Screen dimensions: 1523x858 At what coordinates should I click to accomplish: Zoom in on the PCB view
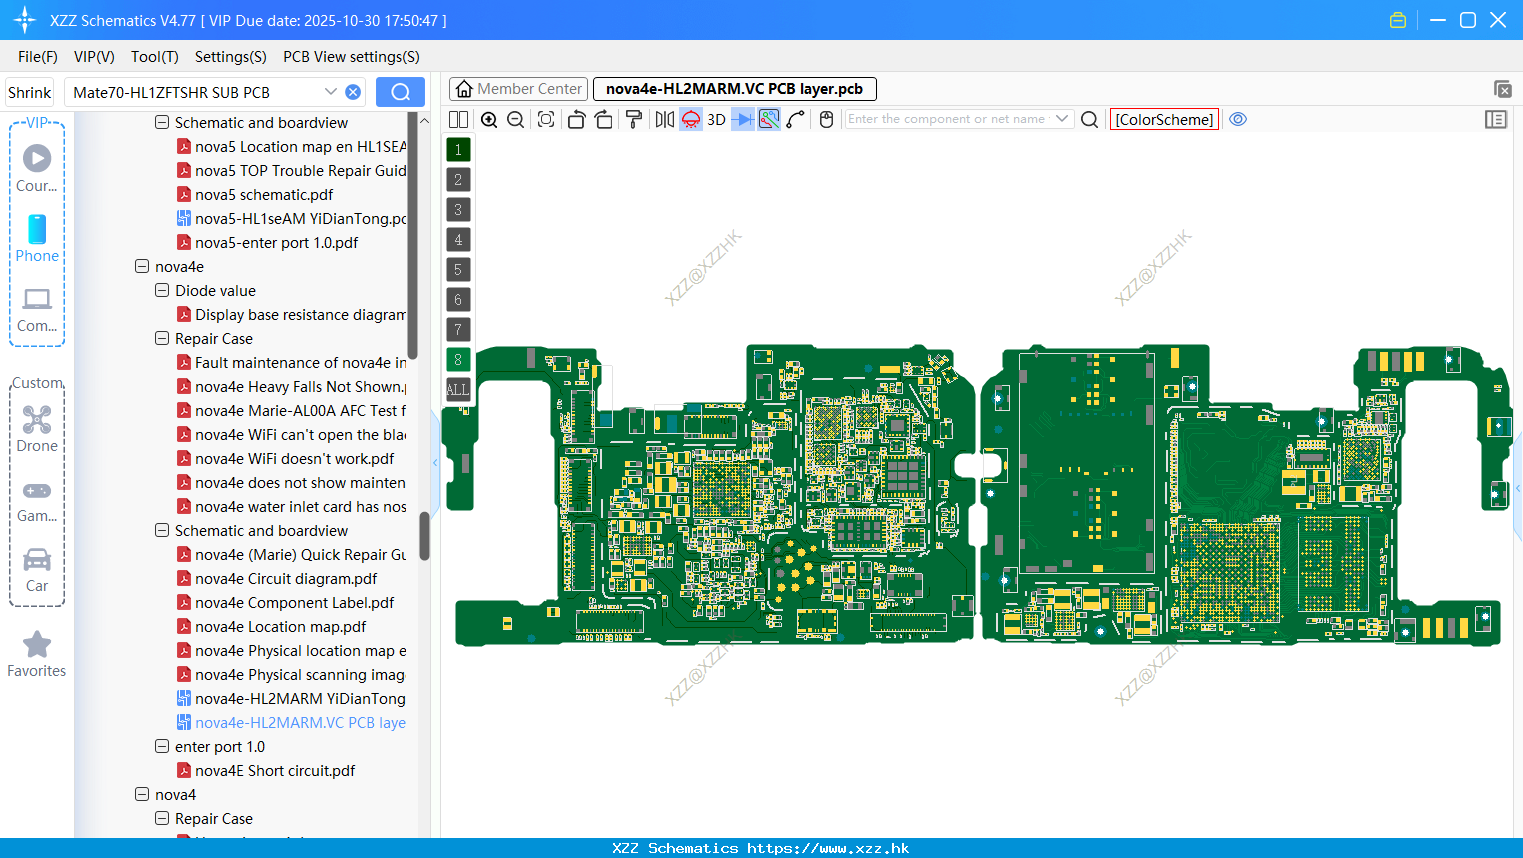pos(489,119)
